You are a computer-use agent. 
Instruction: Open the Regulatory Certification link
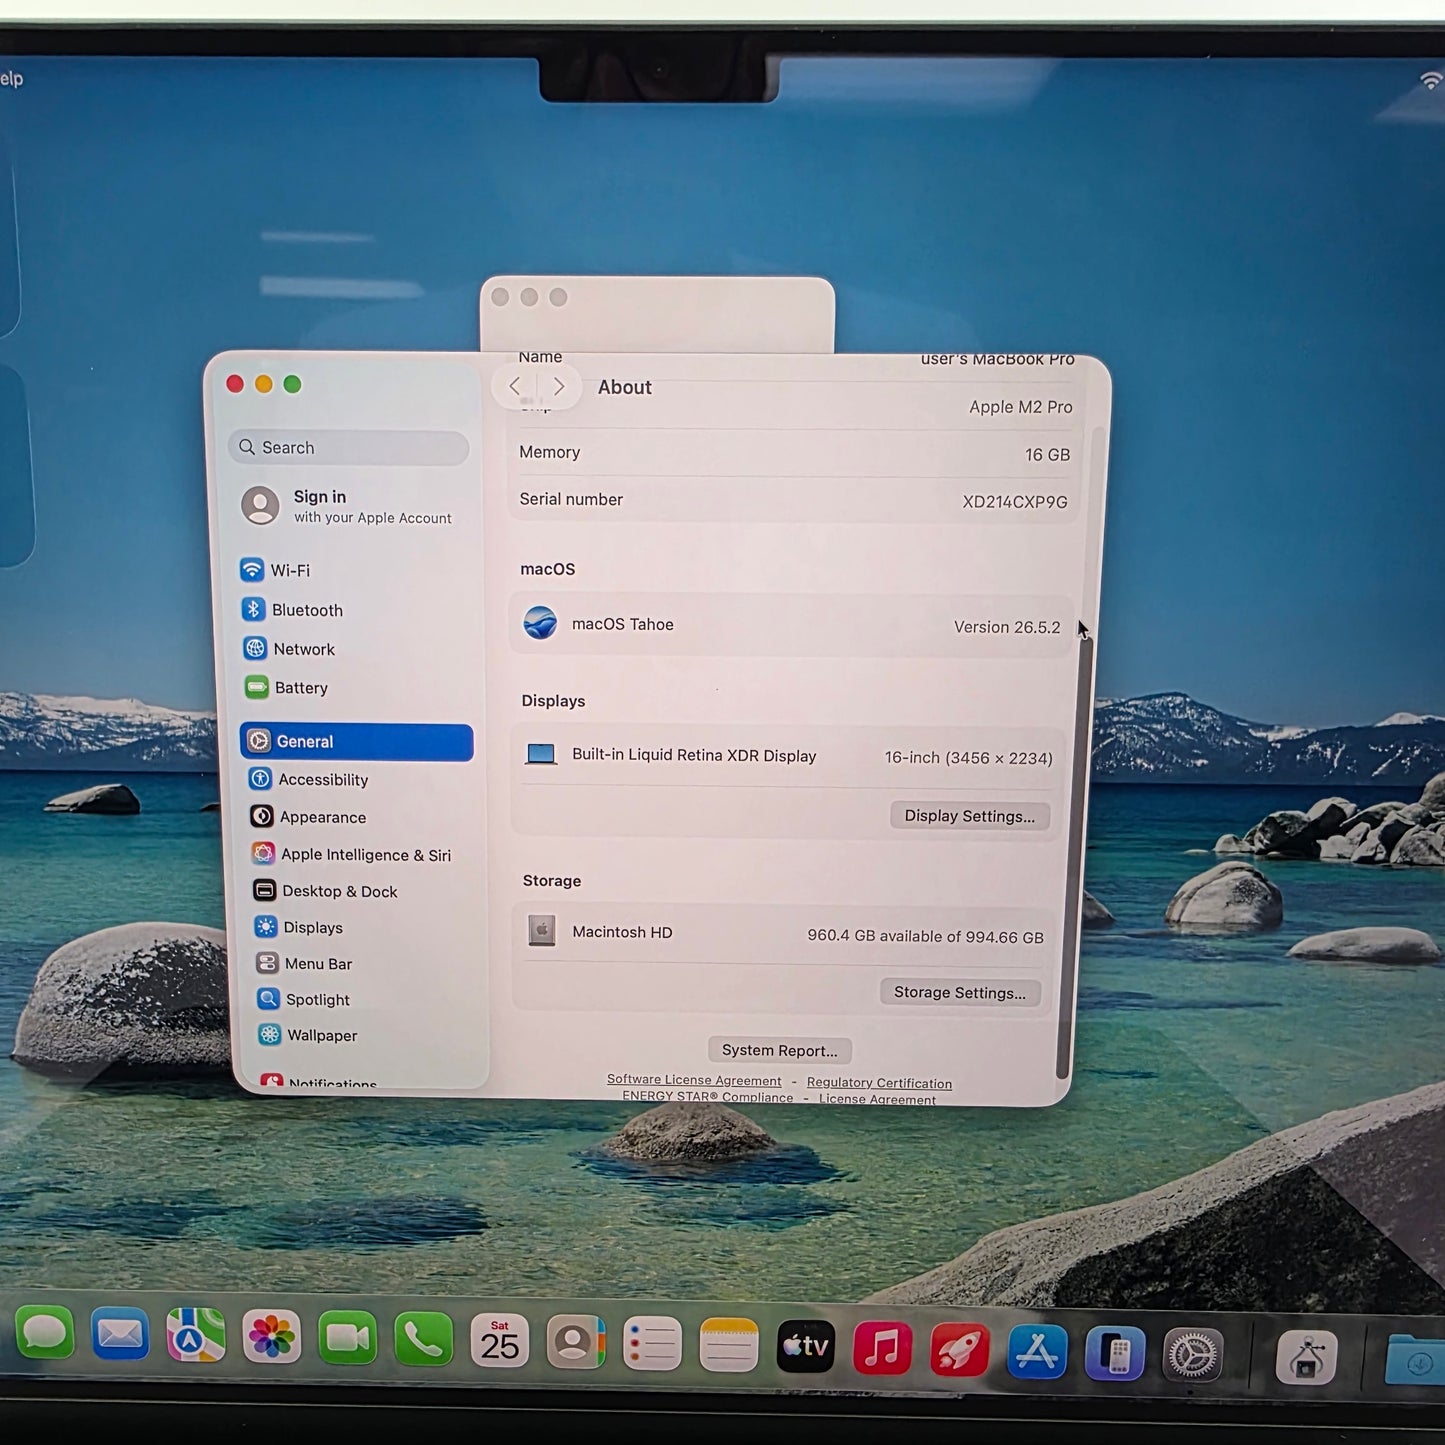(x=879, y=1083)
